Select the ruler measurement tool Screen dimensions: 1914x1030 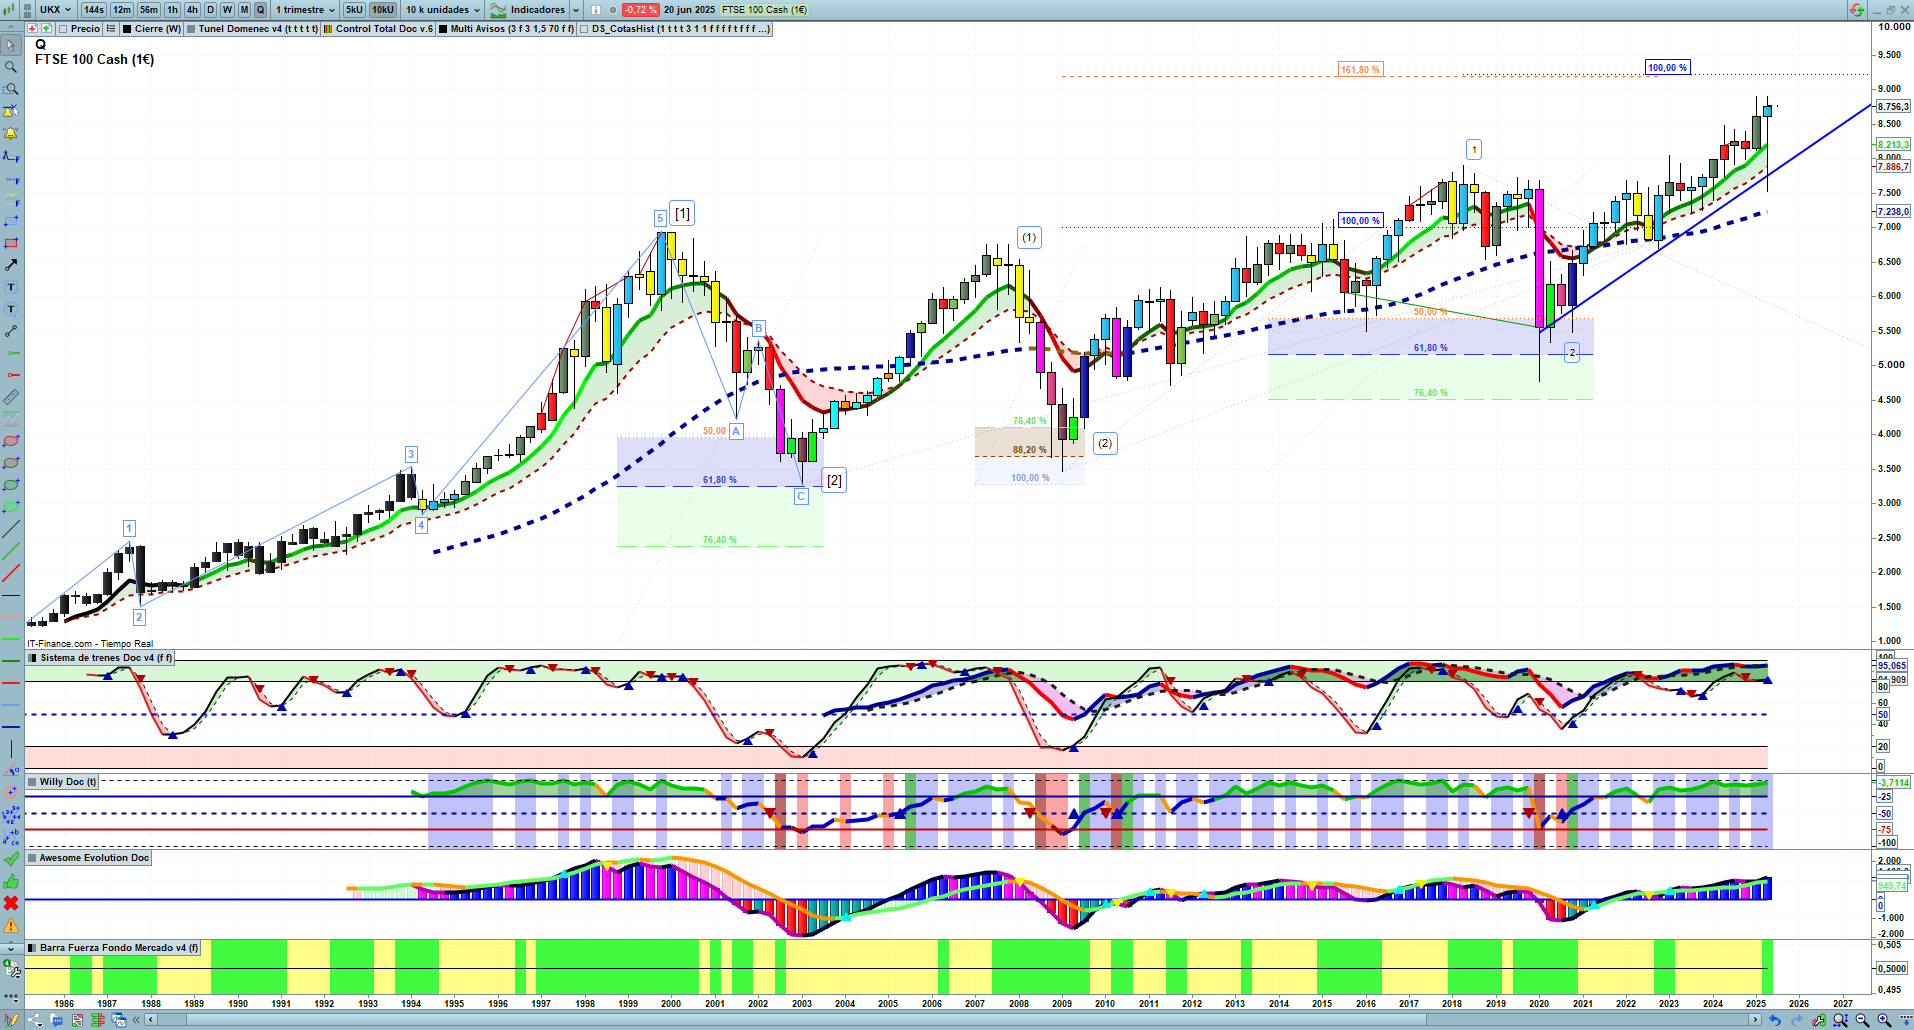(x=11, y=397)
